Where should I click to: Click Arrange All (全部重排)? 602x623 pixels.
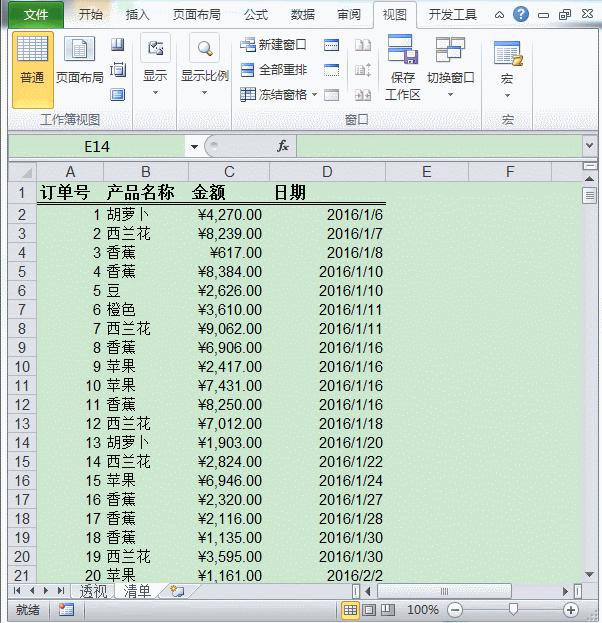(x=273, y=70)
